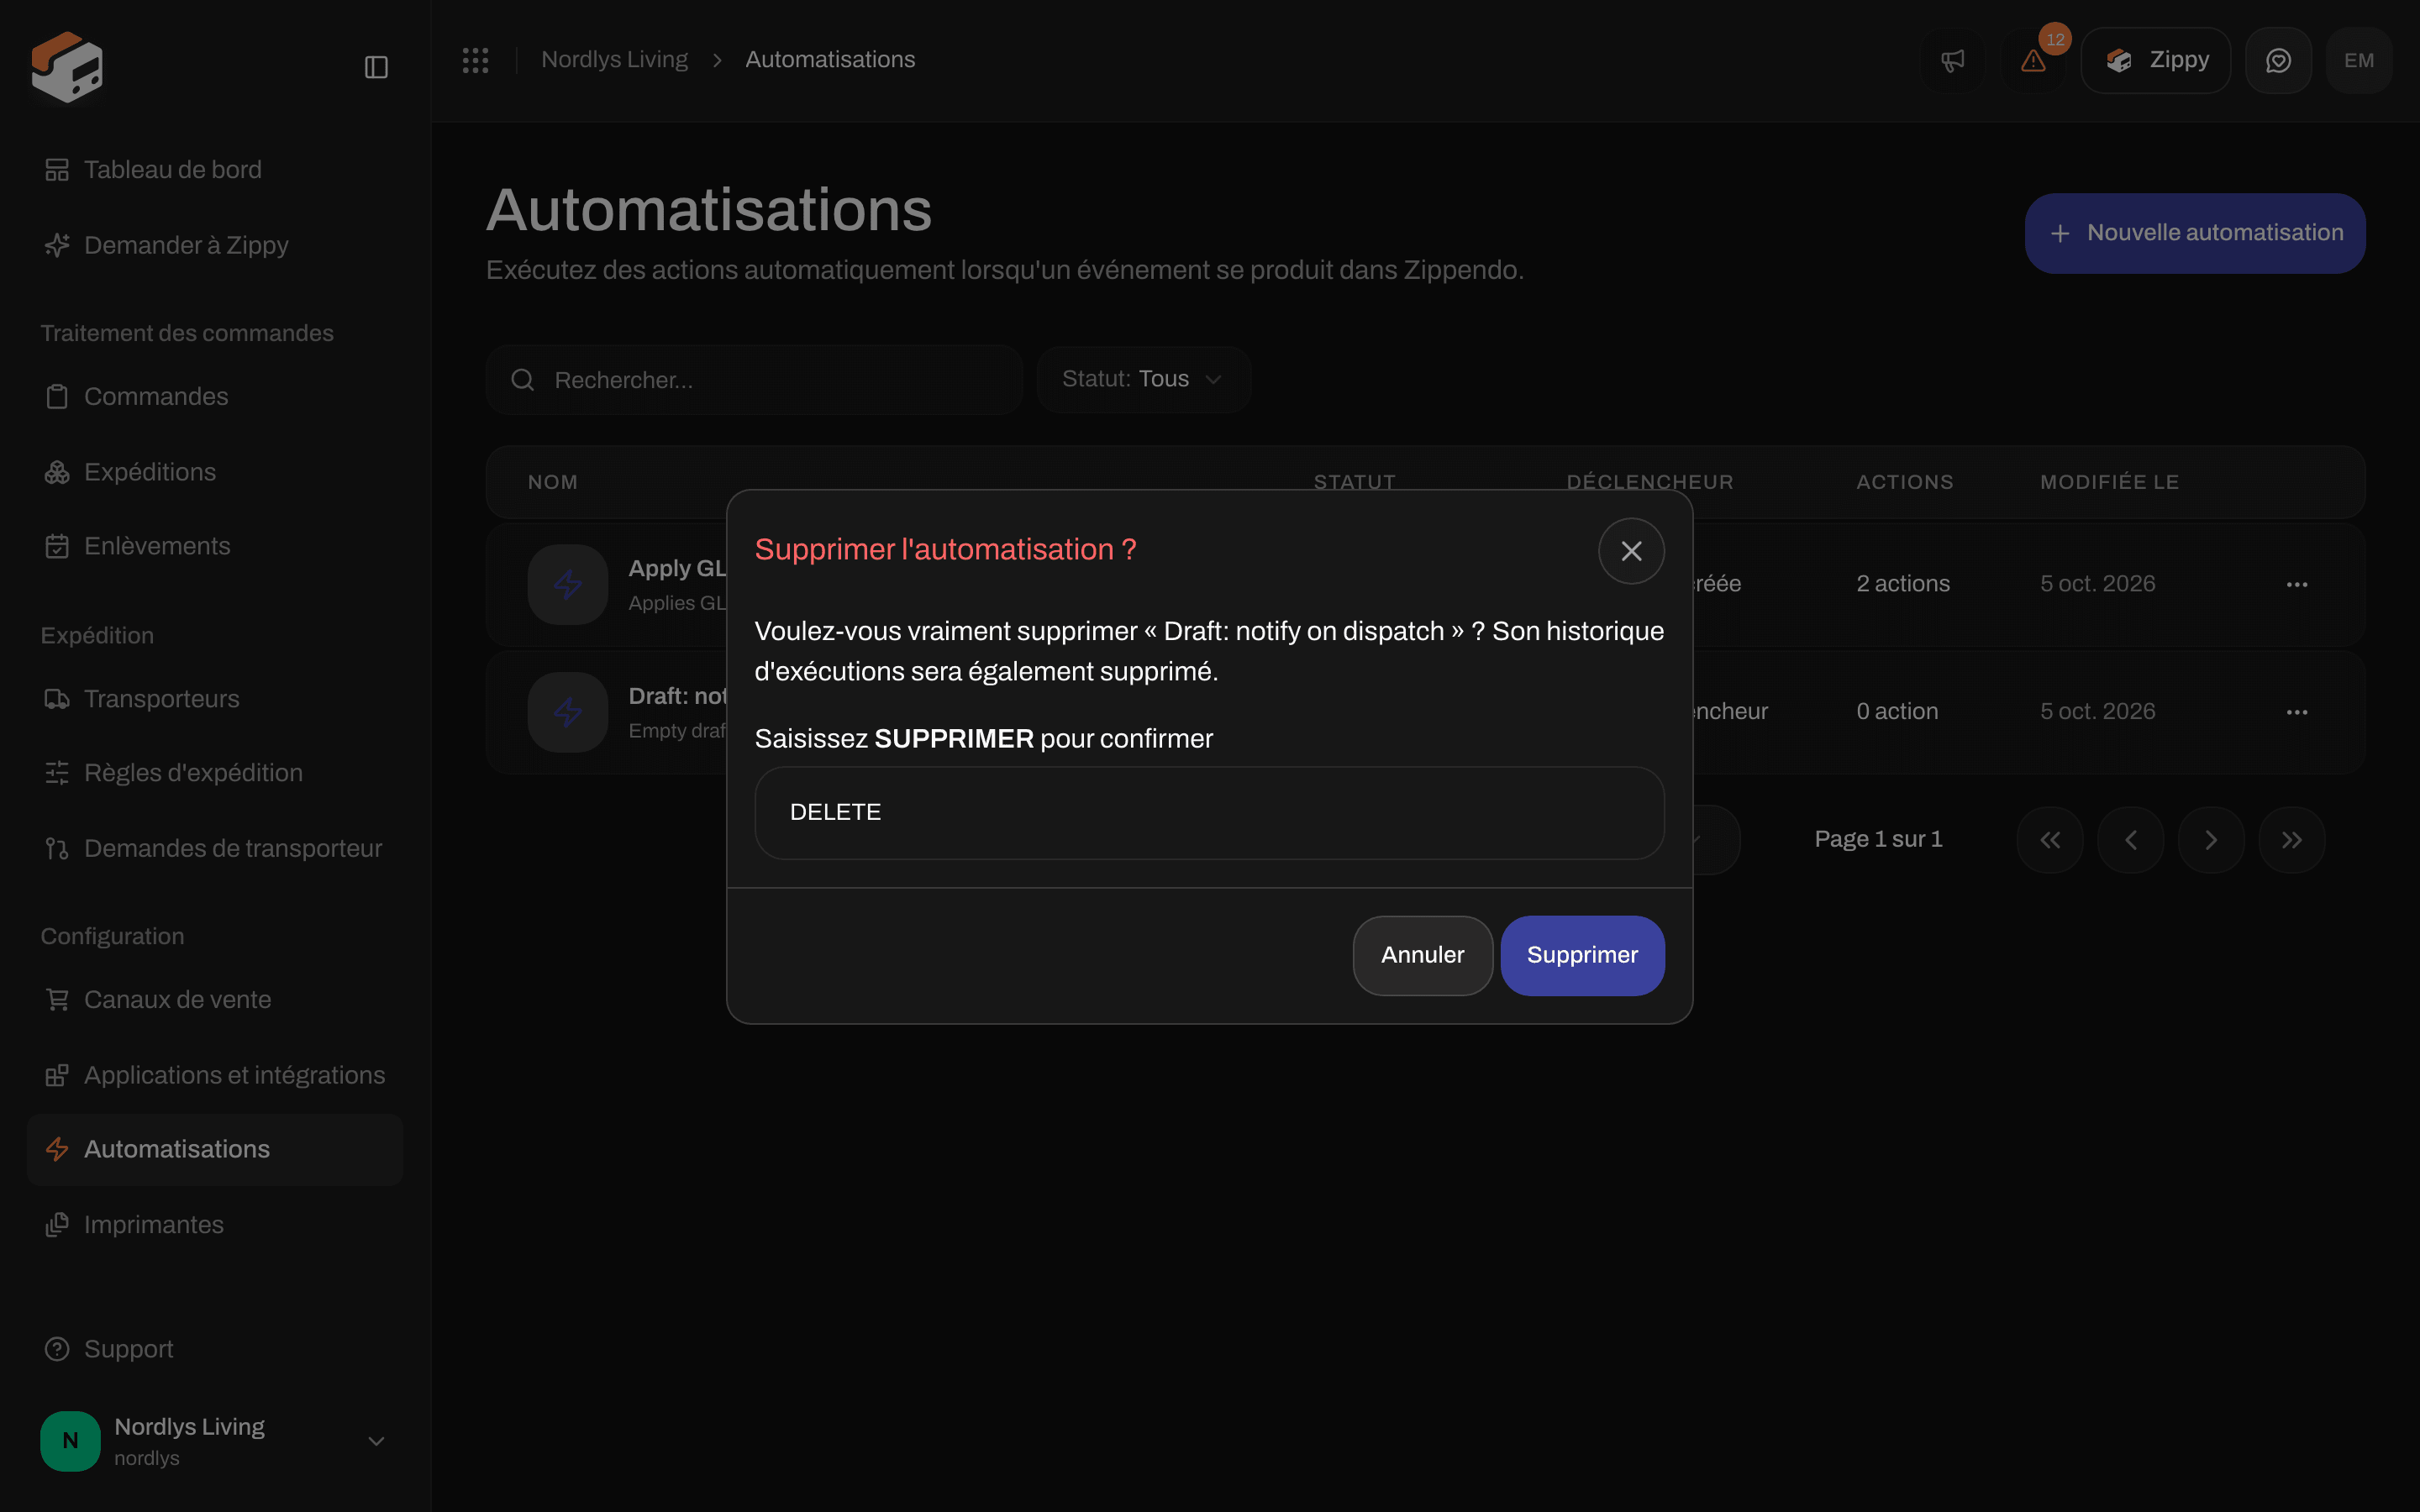
Task: Click the Apply GL automation name
Action: tap(677, 568)
